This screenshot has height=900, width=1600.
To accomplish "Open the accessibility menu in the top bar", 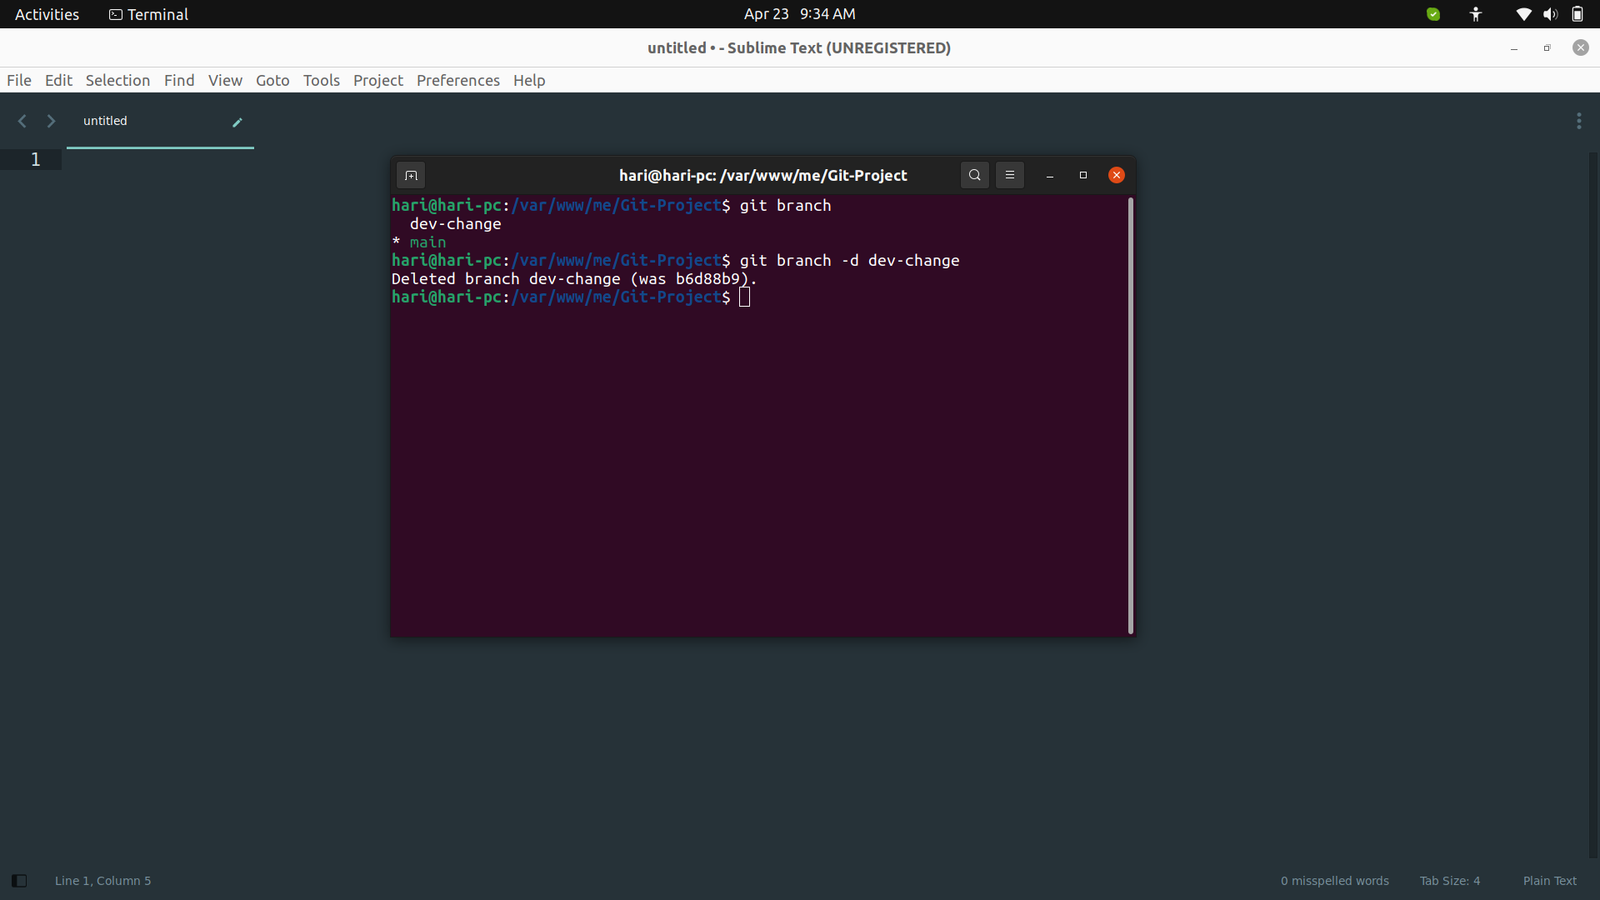I will pos(1476,14).
